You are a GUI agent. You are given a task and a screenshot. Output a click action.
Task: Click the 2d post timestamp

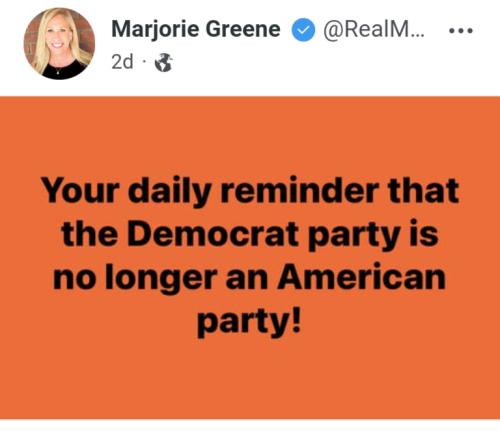(122, 62)
